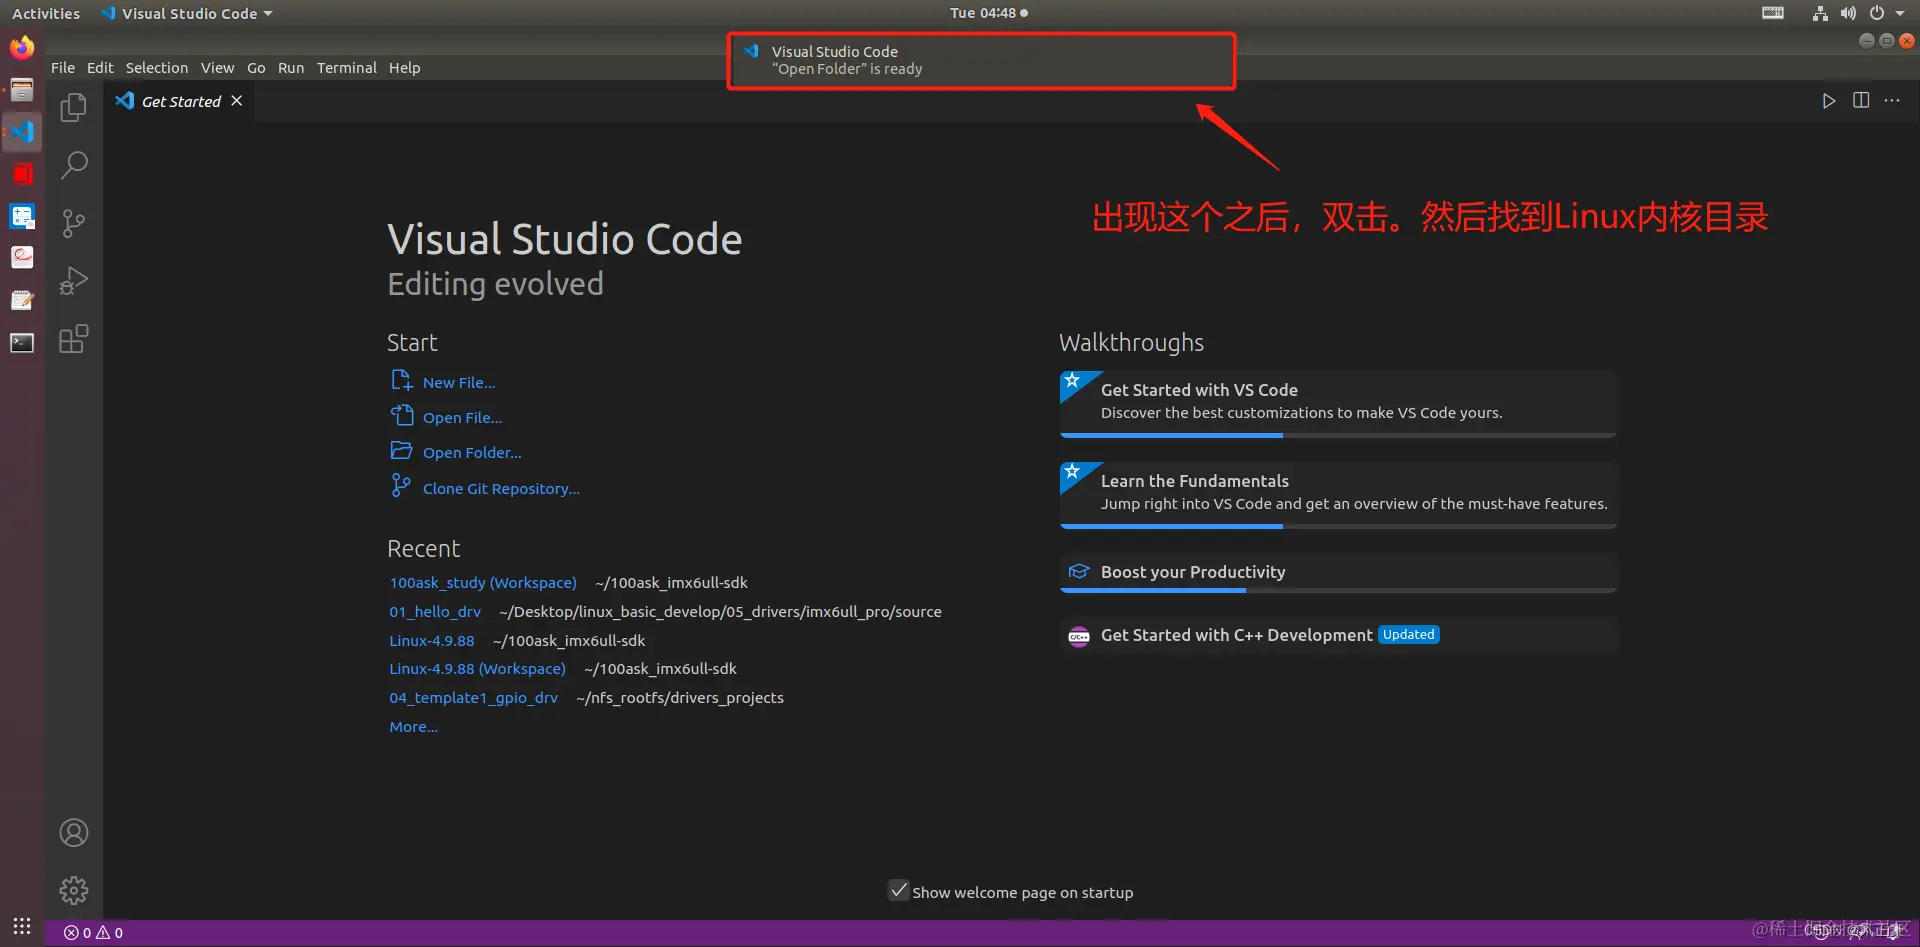Open recent 01_hello_drv folder

point(435,612)
